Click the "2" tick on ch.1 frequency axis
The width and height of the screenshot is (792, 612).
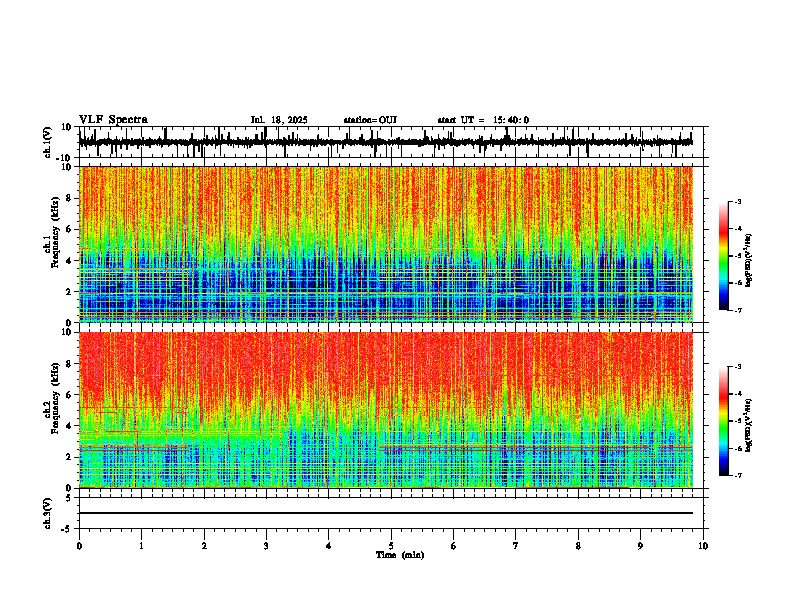69,291
